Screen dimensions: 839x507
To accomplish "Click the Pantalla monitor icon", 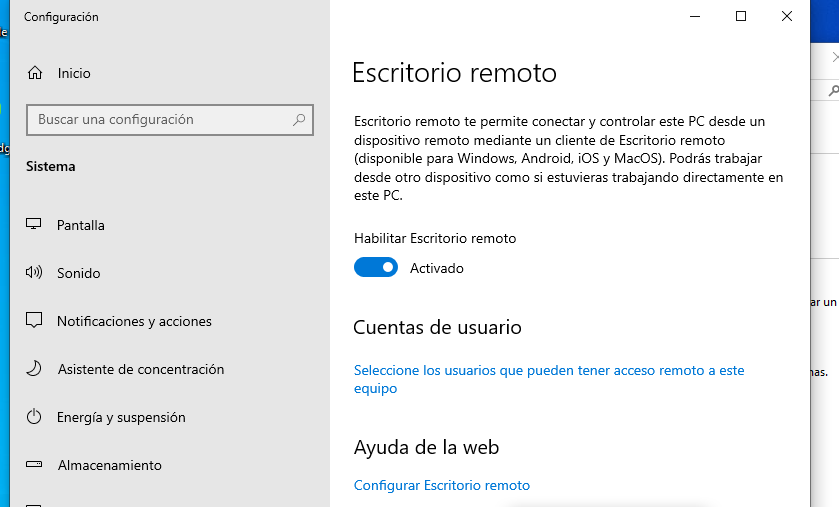I will click(x=34, y=224).
